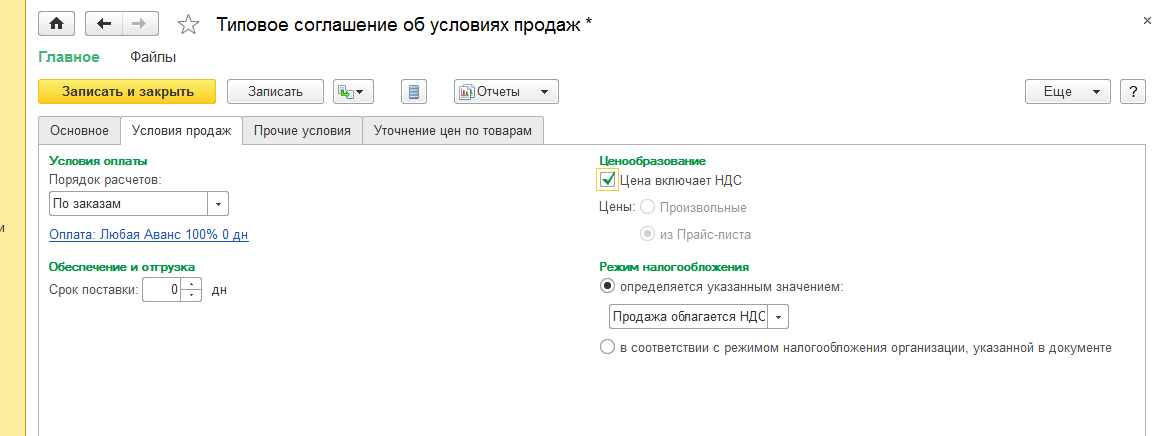Screen dimensions: 1152x436
Task: Open help with the question mark button
Action: pos(1132,92)
